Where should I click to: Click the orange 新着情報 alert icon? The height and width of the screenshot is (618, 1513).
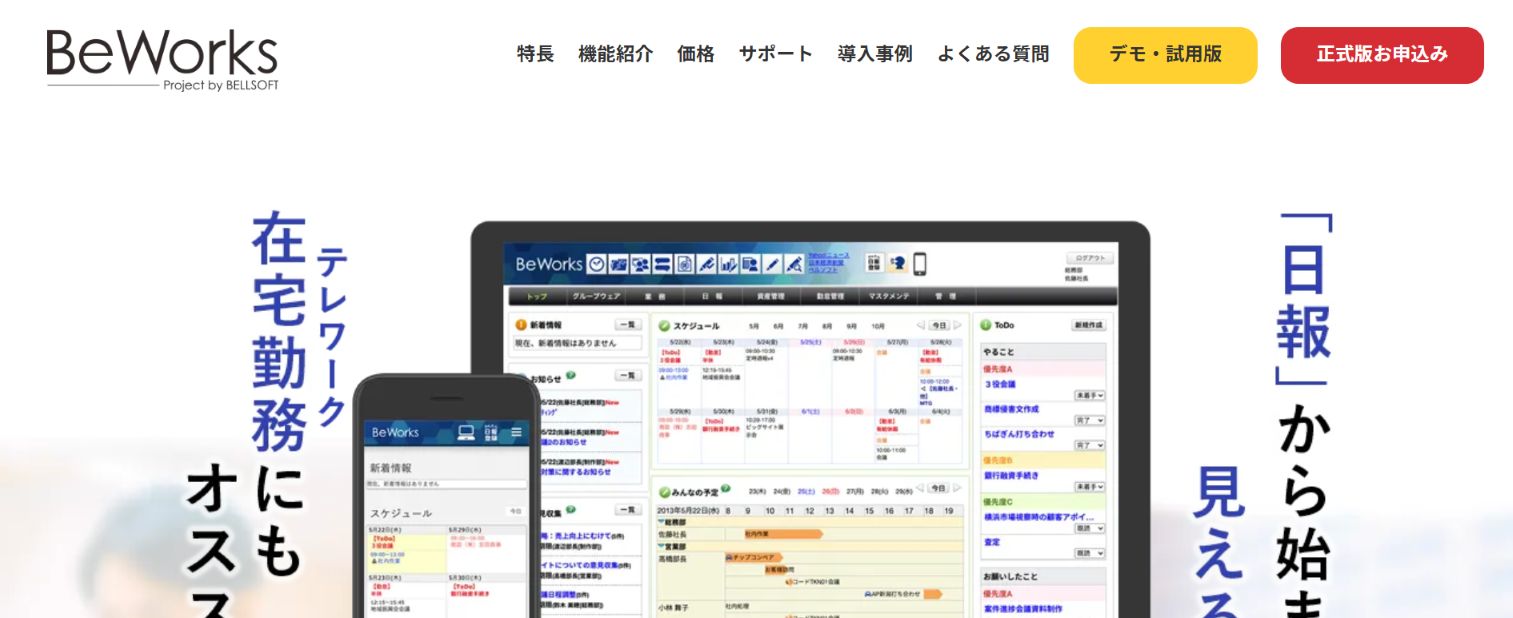(520, 325)
